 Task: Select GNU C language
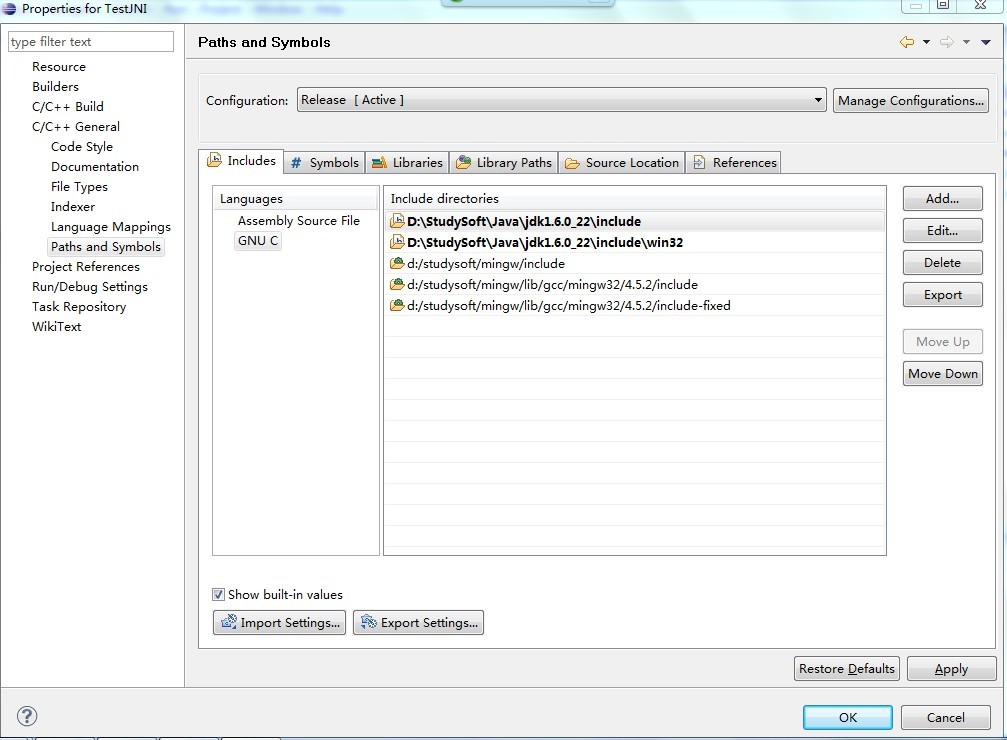[258, 240]
